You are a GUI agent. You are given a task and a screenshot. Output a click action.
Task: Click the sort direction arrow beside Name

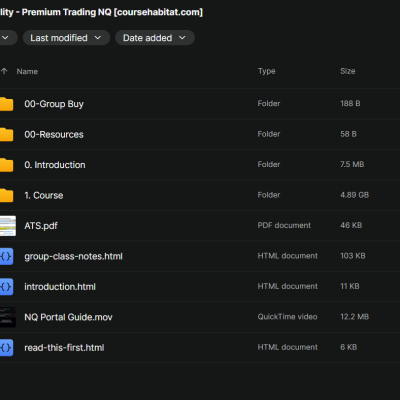[4, 71]
